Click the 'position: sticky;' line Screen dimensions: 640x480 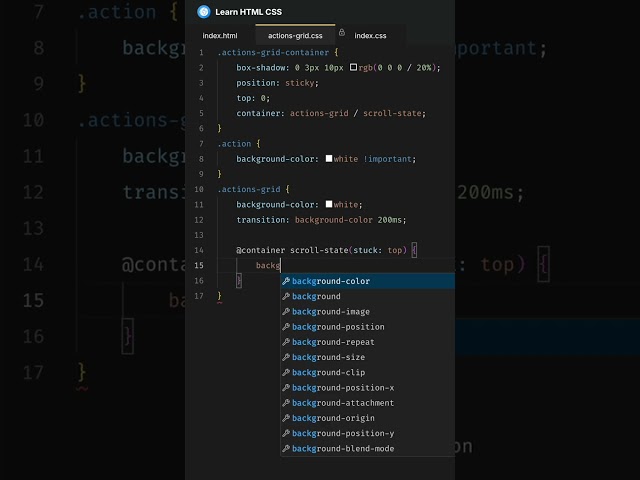277,83
